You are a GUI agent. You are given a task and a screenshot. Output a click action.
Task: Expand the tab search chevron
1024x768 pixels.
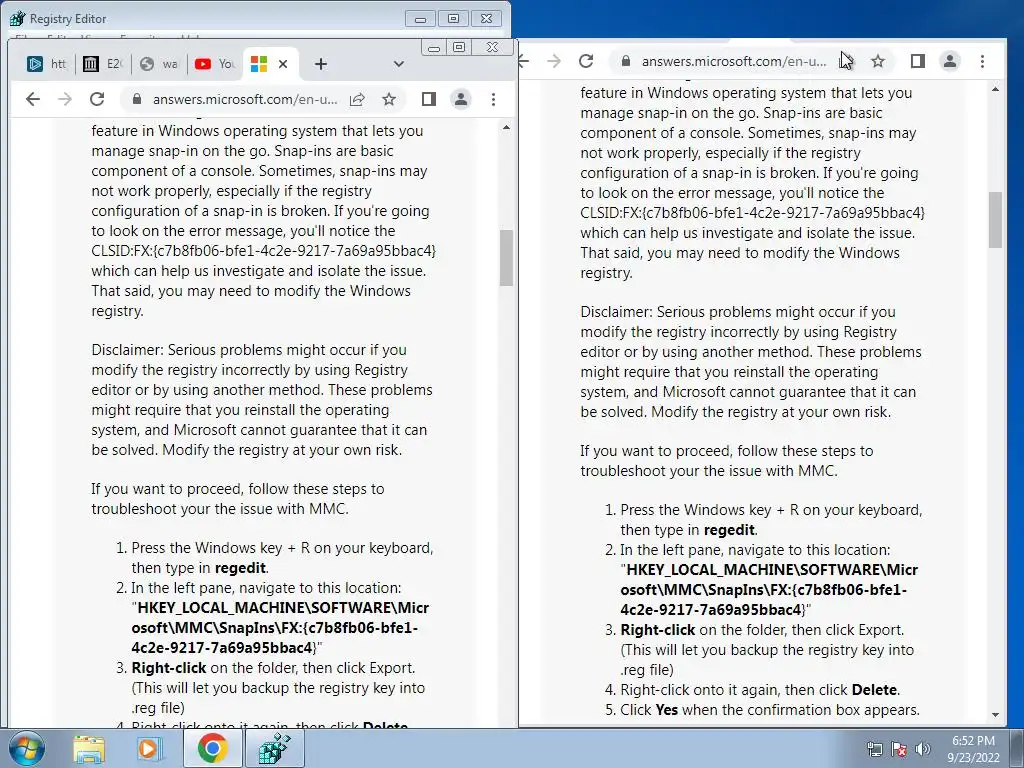[398, 64]
